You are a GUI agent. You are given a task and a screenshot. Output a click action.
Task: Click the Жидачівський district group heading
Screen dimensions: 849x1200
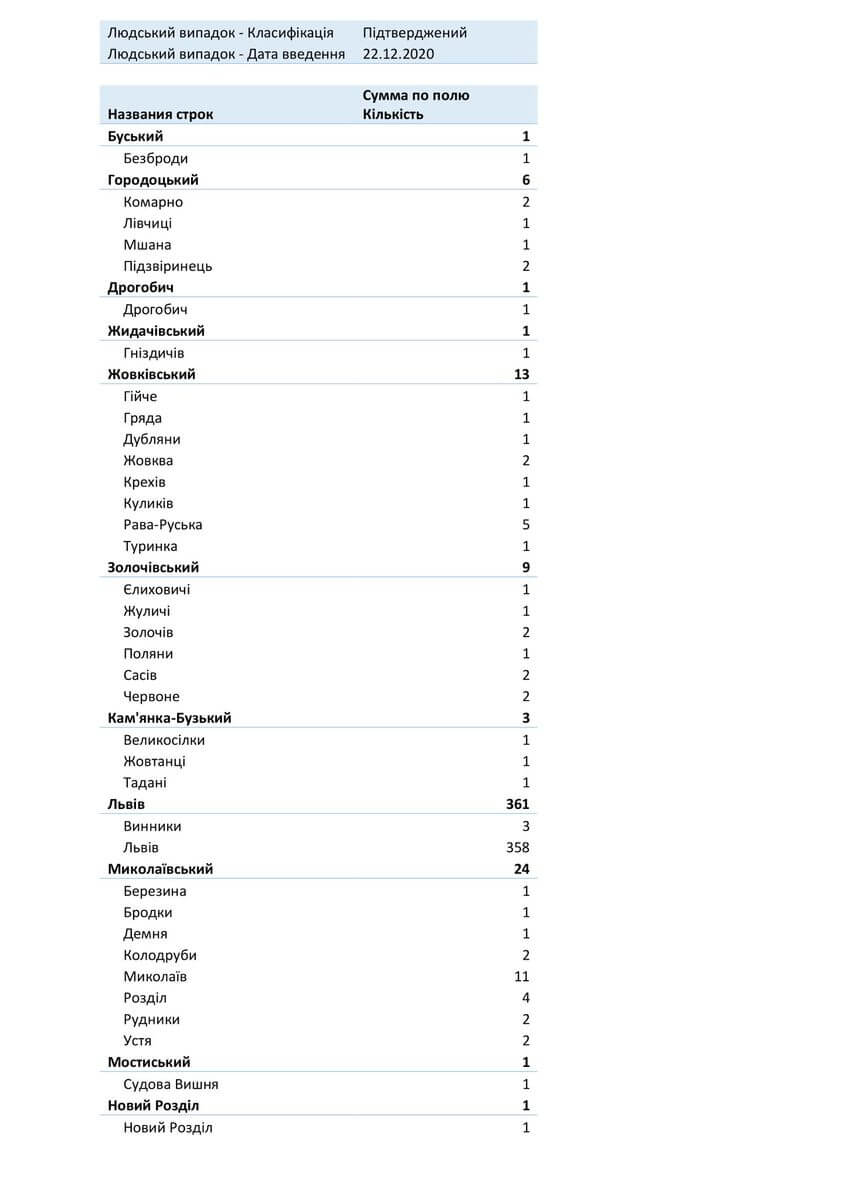156,331
